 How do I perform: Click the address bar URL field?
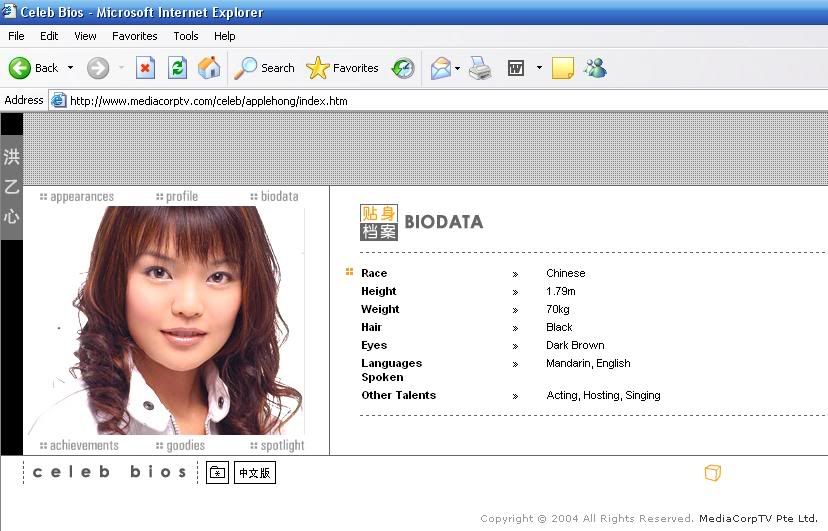coord(438,100)
